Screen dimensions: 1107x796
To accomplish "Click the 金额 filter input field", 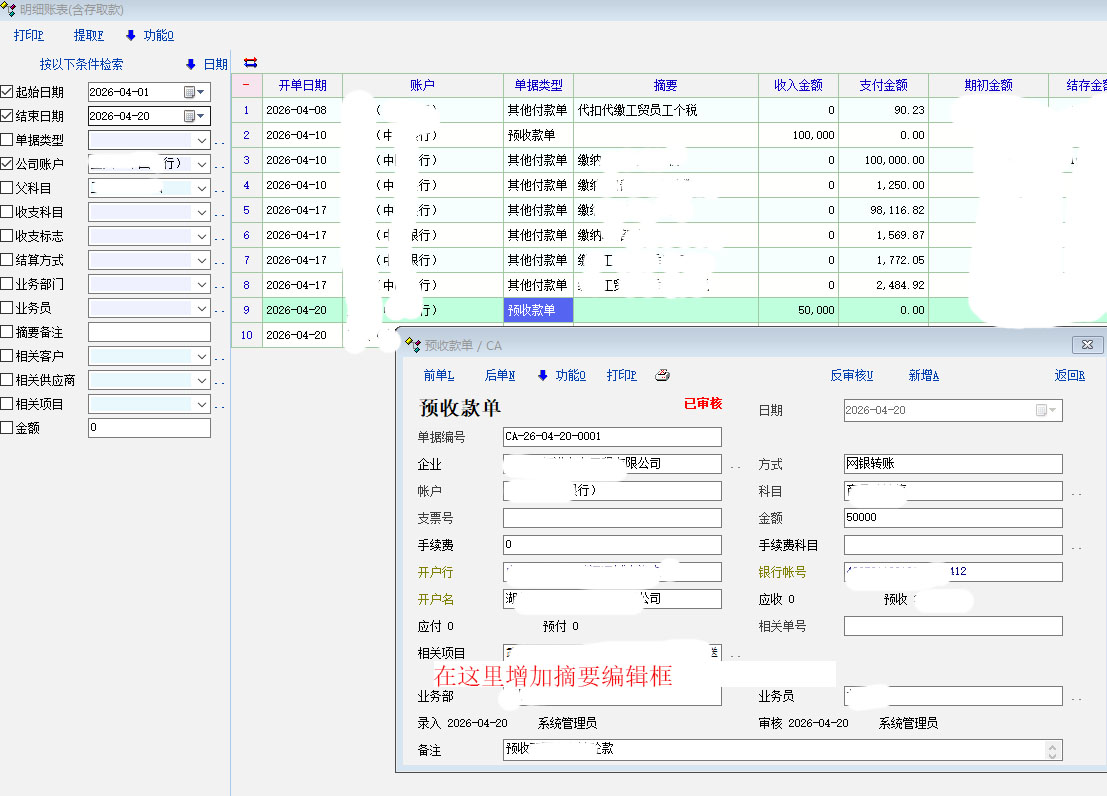I will [x=149, y=428].
